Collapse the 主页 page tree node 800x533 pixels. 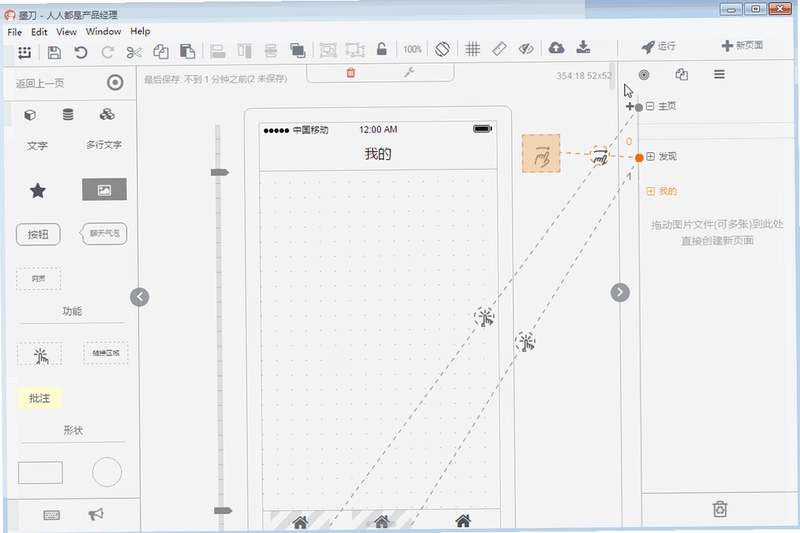(x=650, y=106)
